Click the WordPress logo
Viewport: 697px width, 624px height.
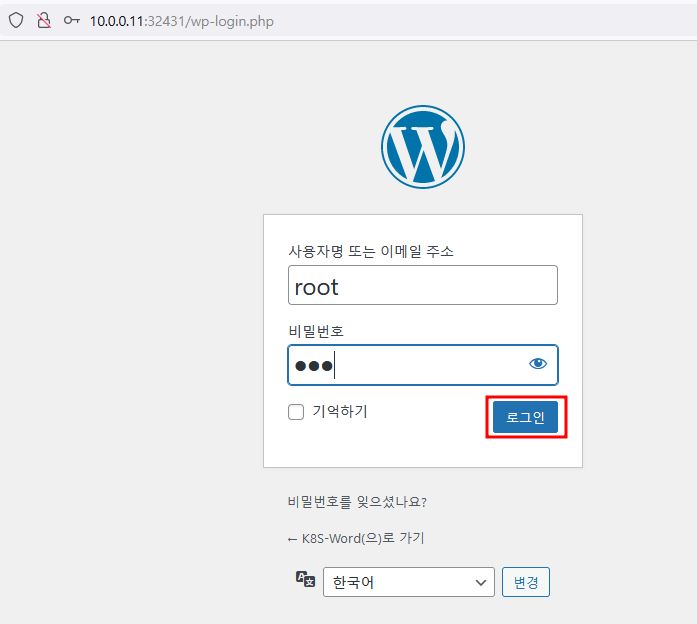pos(423,147)
